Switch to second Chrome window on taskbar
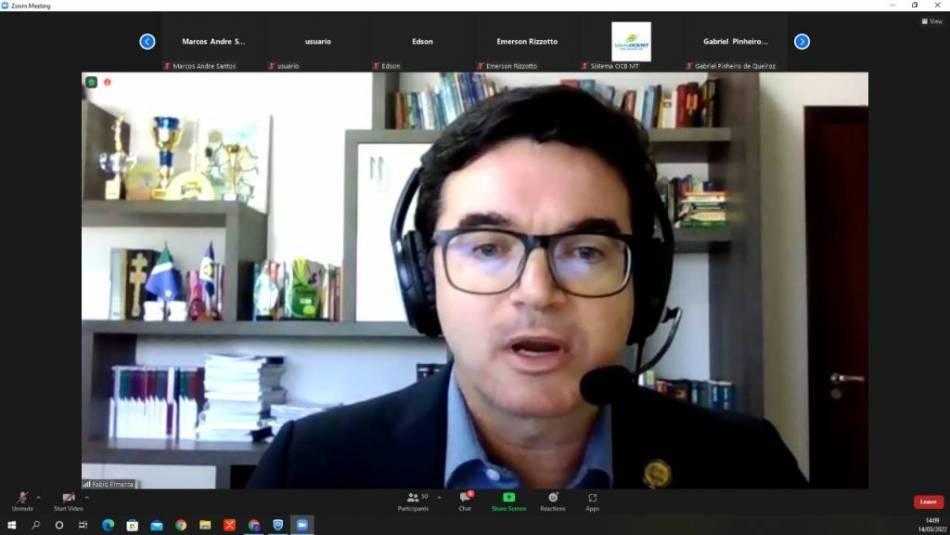This screenshot has width=950, height=535. coord(254,525)
